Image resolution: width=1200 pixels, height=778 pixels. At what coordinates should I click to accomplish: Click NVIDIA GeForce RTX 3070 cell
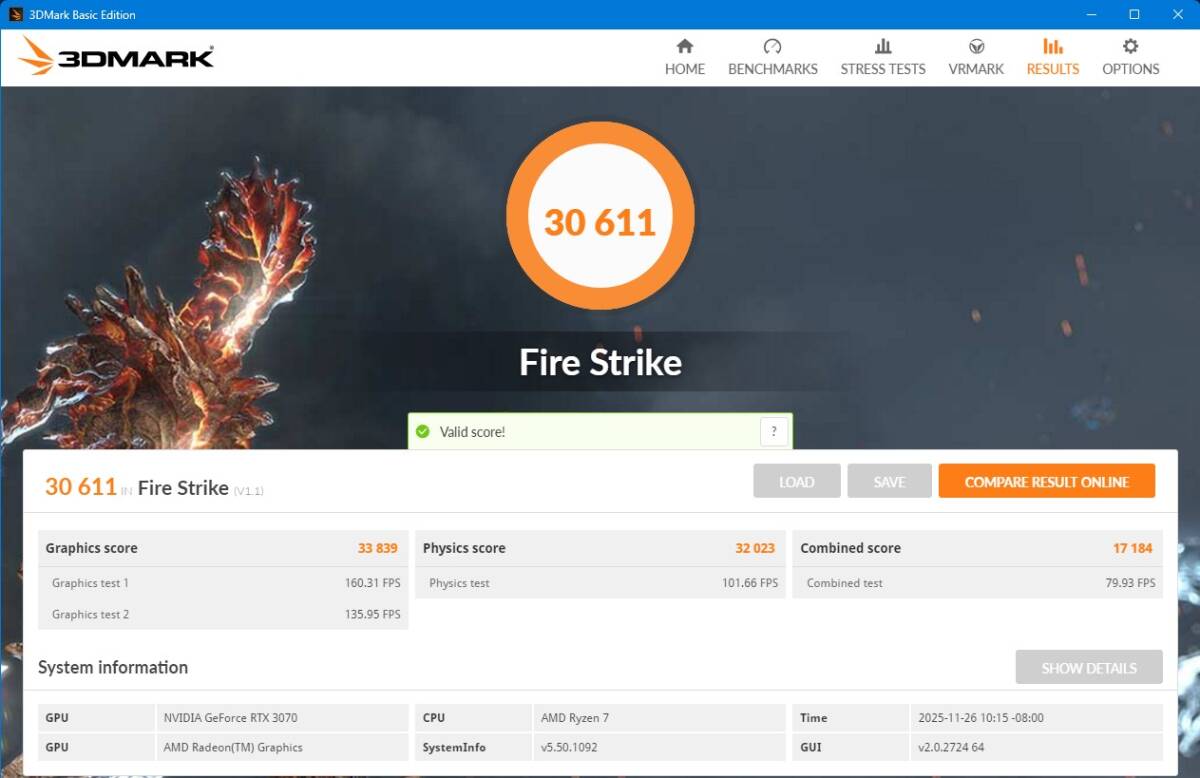[x=283, y=718]
